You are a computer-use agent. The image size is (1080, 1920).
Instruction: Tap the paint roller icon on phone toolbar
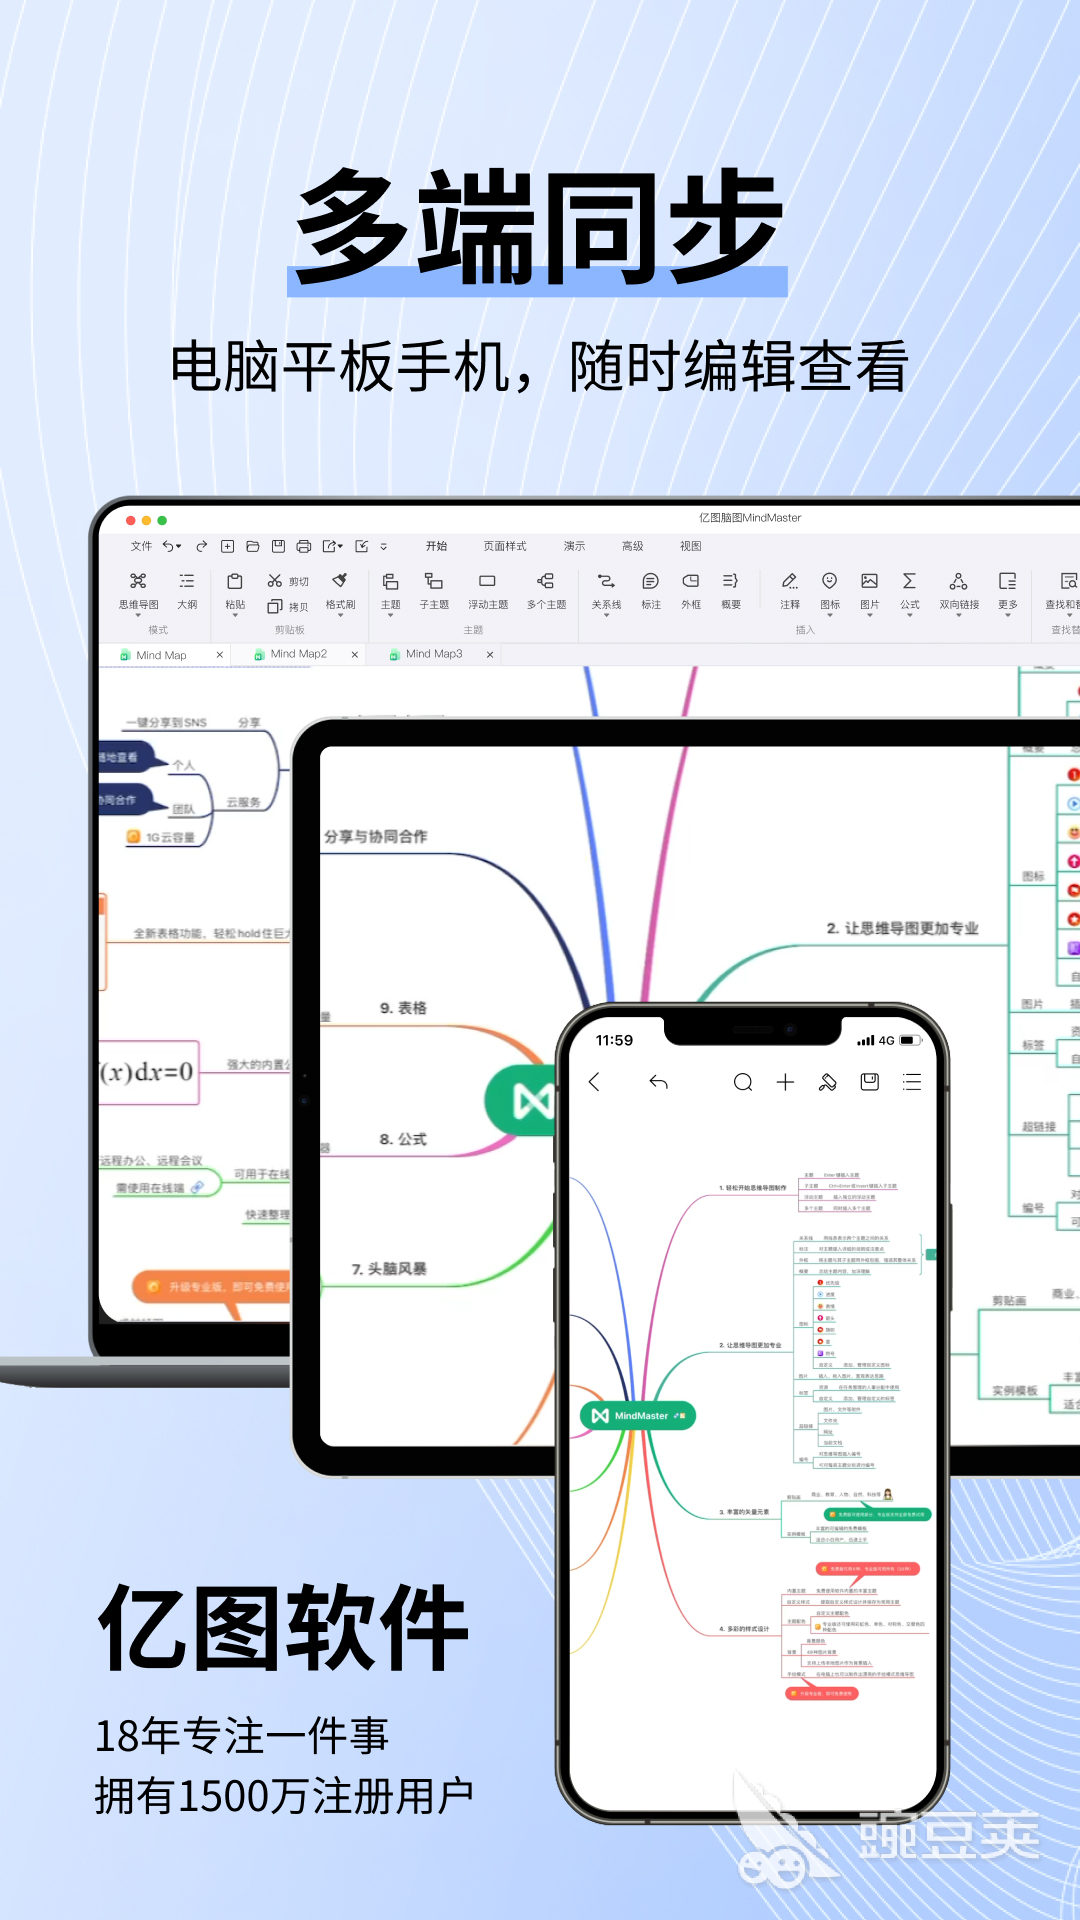pos(827,1082)
